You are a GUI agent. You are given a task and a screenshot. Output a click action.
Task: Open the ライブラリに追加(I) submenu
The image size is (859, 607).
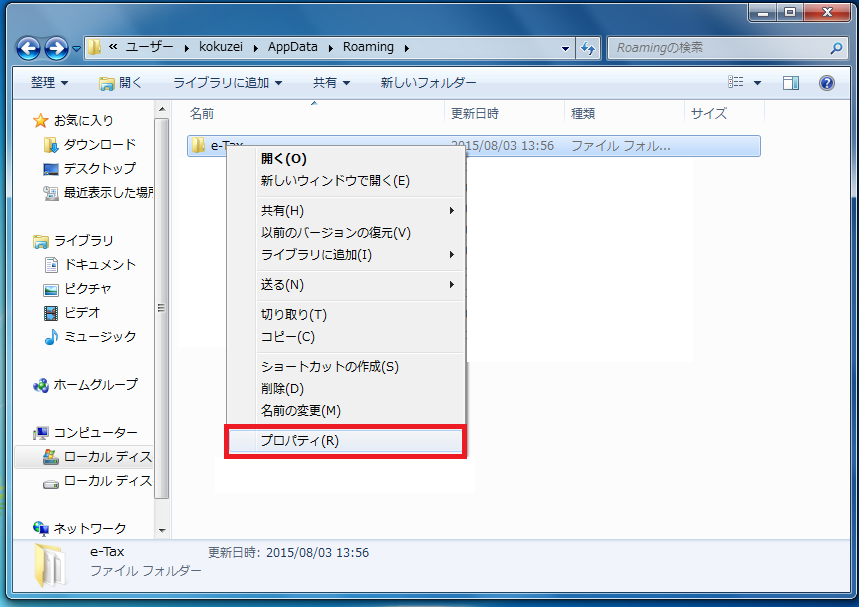coord(346,254)
